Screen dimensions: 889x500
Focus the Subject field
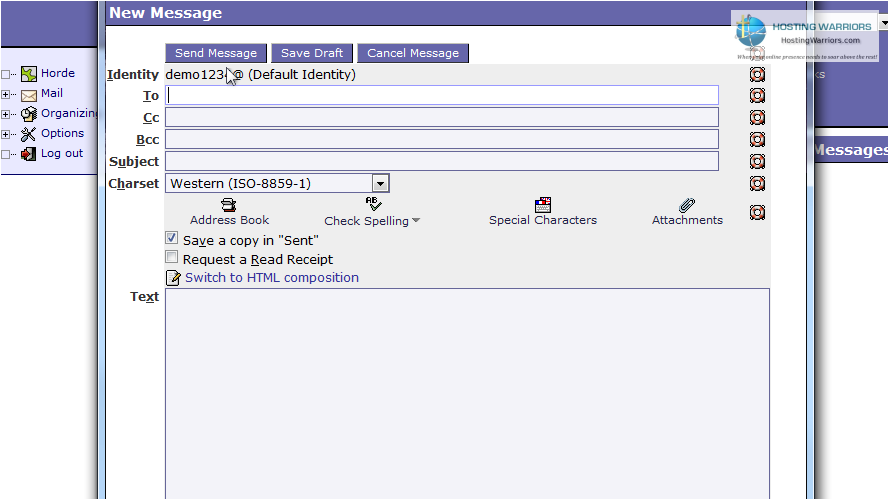(x=442, y=161)
